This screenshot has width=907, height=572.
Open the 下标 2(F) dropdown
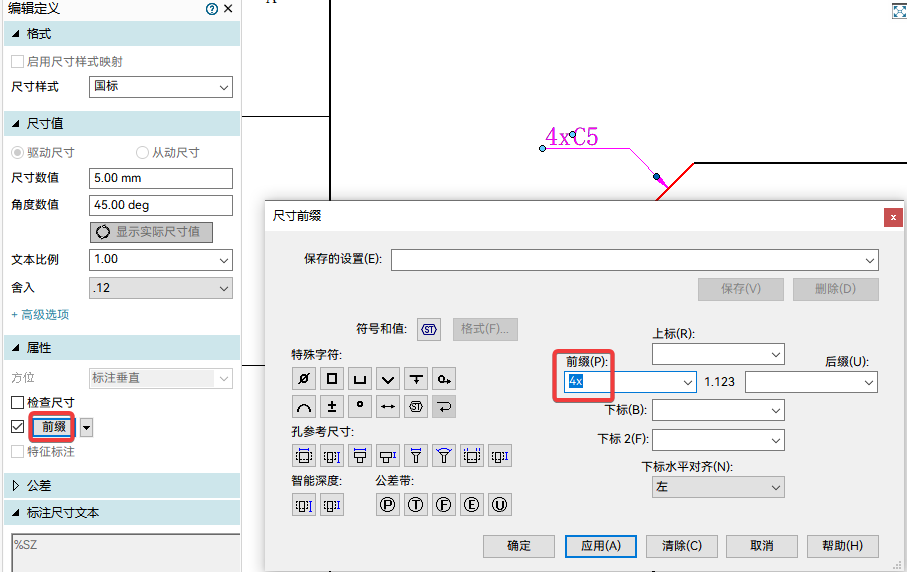pos(718,440)
